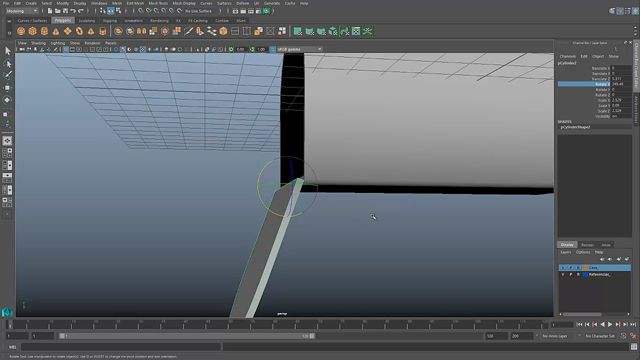640x360 pixels.
Task: Click the last green shelf icon
Action: [x=367, y=31]
